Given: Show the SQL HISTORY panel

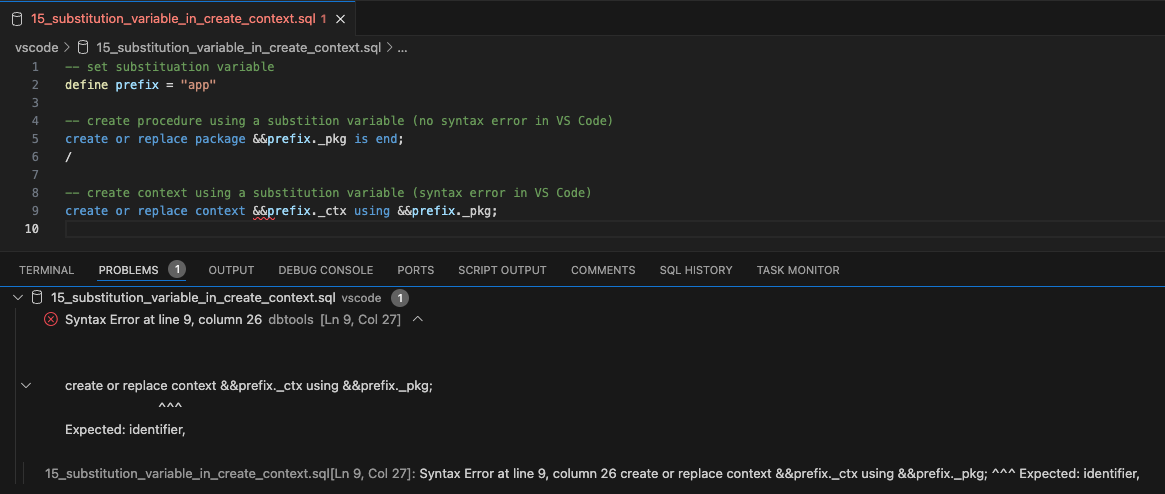Looking at the screenshot, I should (695, 270).
